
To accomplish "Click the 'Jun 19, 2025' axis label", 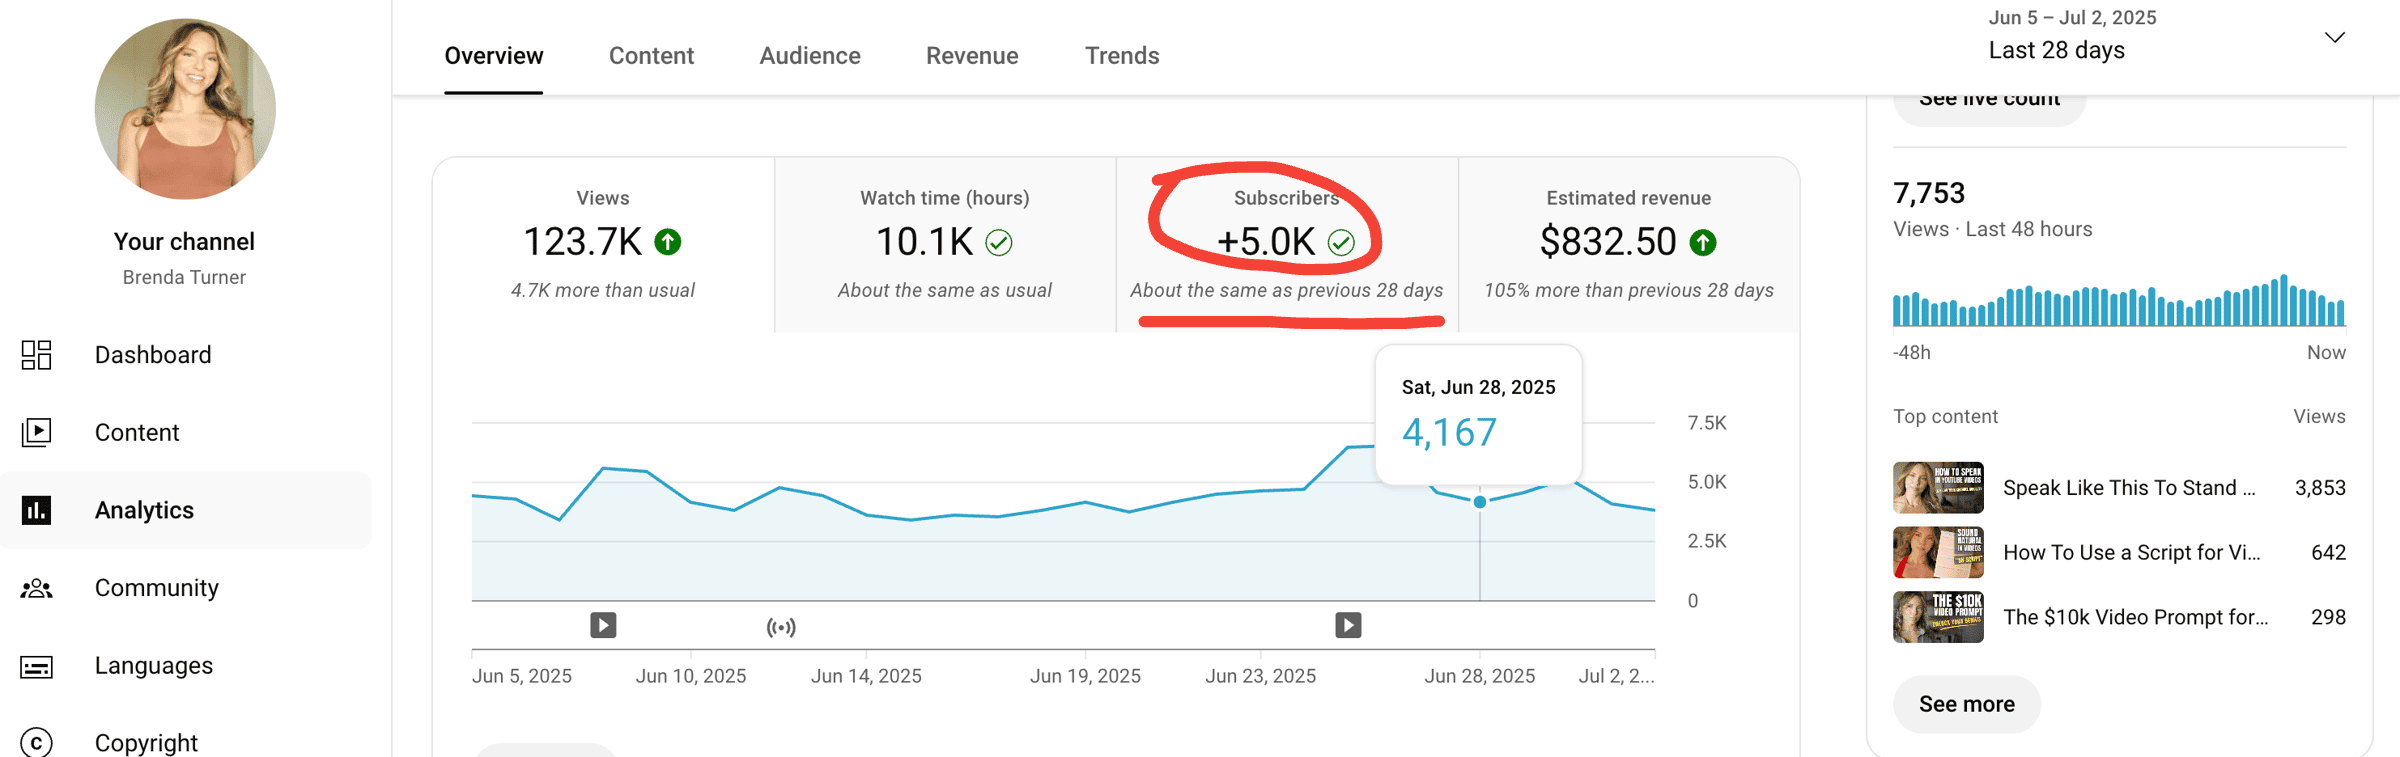I will pyautogui.click(x=1085, y=676).
